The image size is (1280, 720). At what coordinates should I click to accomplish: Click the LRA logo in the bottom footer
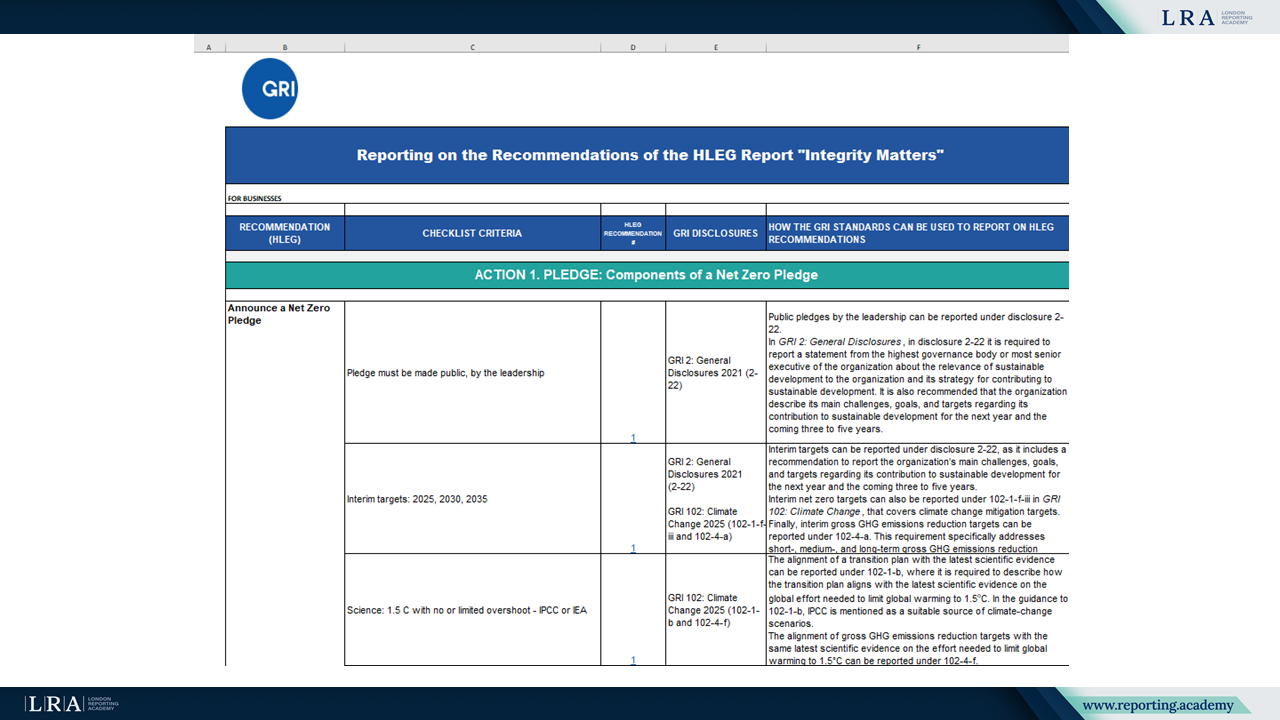click(72, 704)
